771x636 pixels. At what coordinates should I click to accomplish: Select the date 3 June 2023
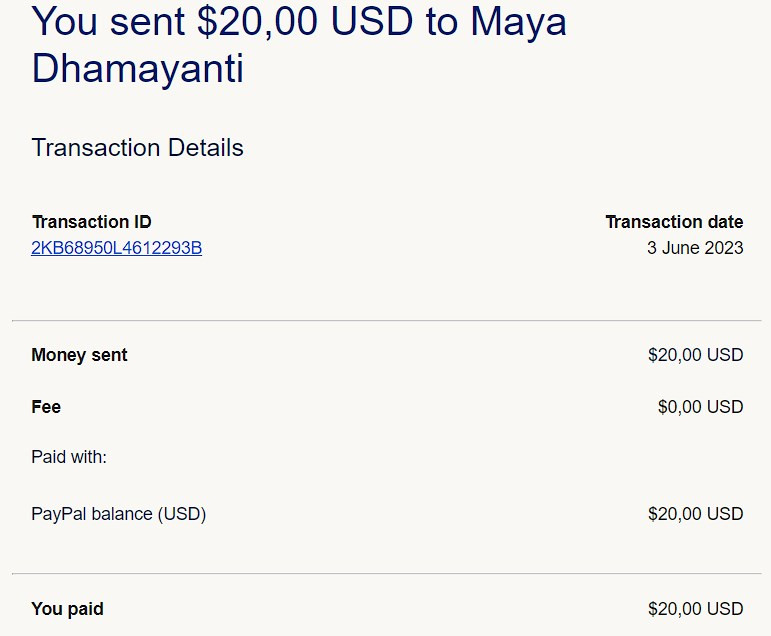pos(695,247)
